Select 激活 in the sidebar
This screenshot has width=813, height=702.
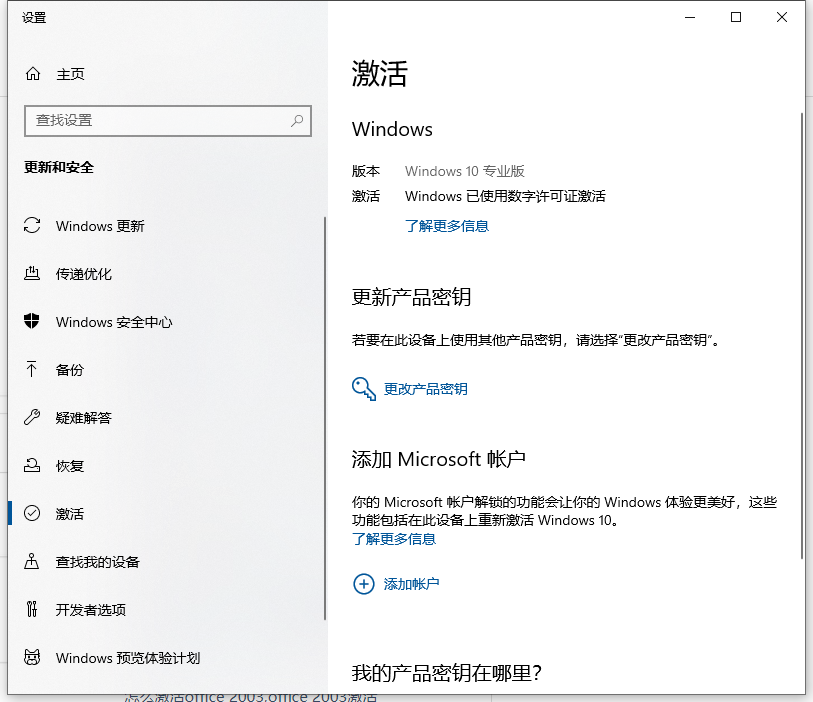69,514
